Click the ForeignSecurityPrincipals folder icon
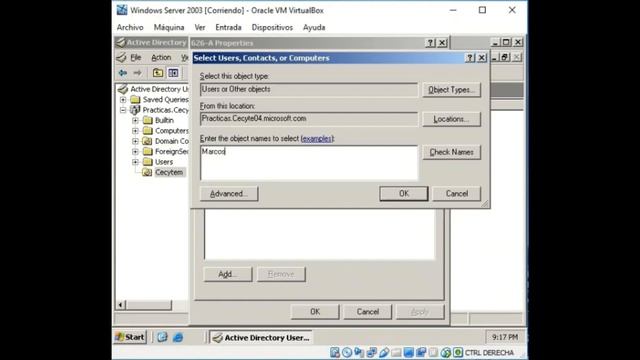640x360 pixels. 148,151
